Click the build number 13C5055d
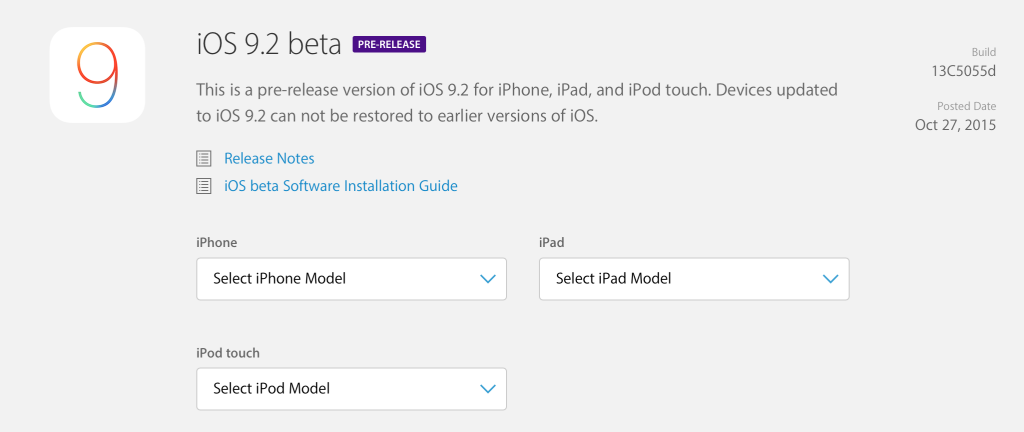Image resolution: width=1024 pixels, height=432 pixels. [961, 70]
